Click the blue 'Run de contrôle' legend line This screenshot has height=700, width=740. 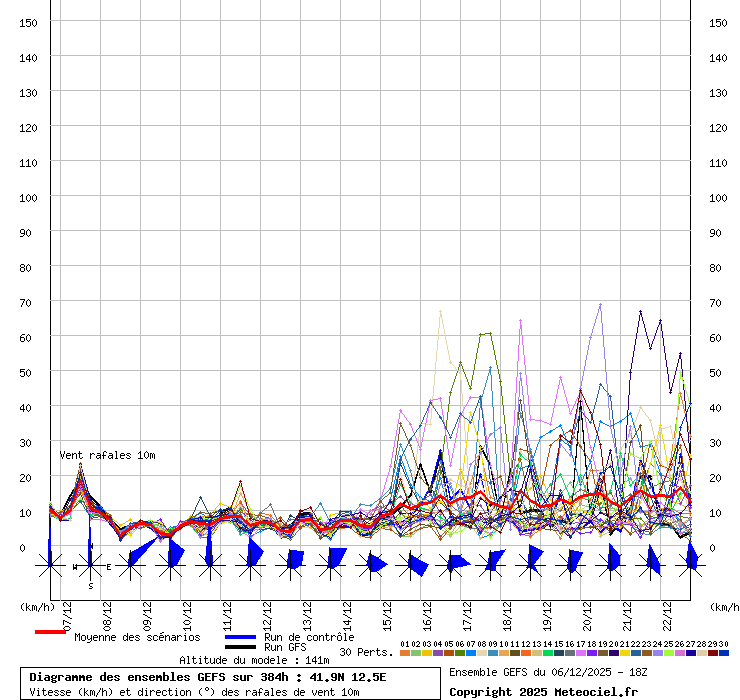tap(240, 637)
